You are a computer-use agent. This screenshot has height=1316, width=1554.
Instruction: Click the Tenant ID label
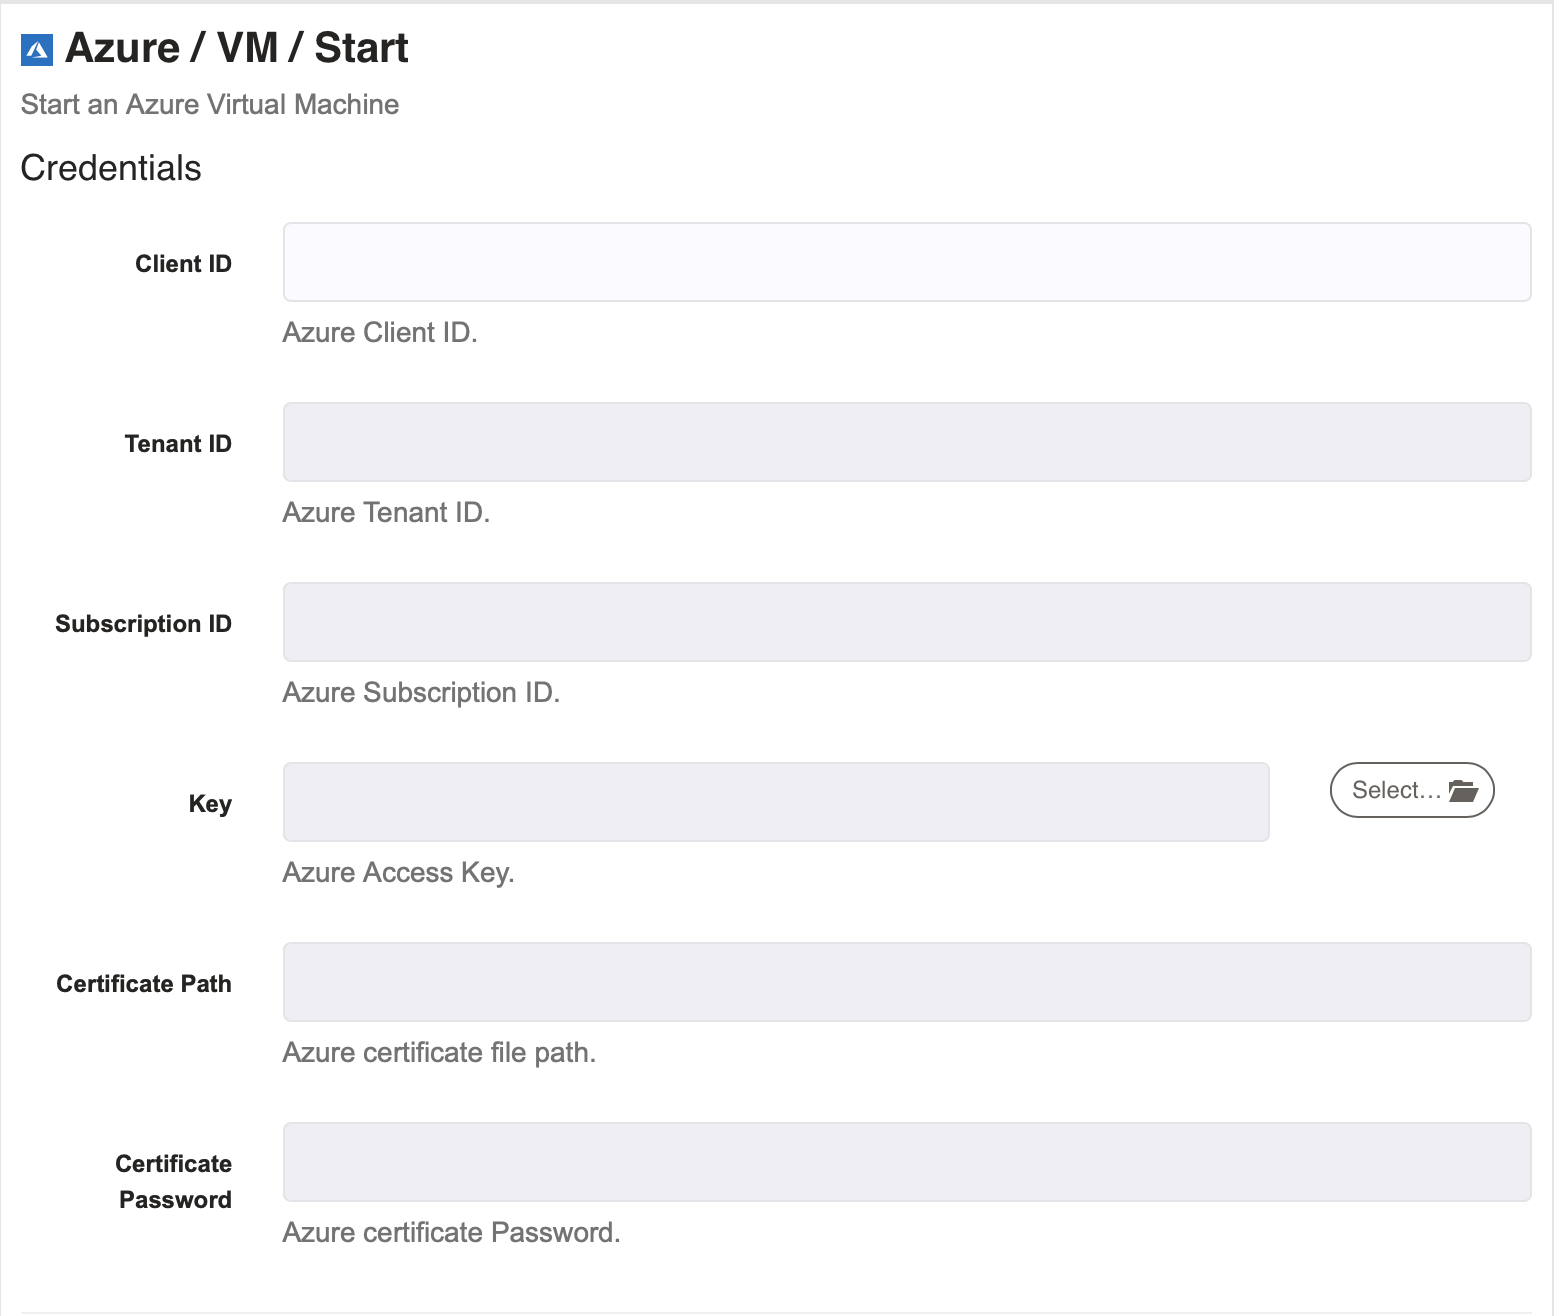click(178, 444)
